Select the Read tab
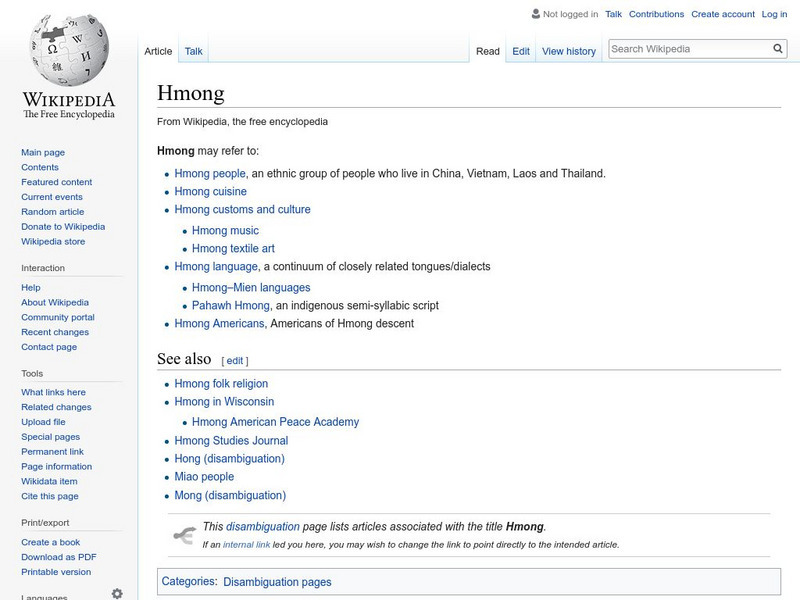This screenshot has height=600, width=800. [488, 51]
